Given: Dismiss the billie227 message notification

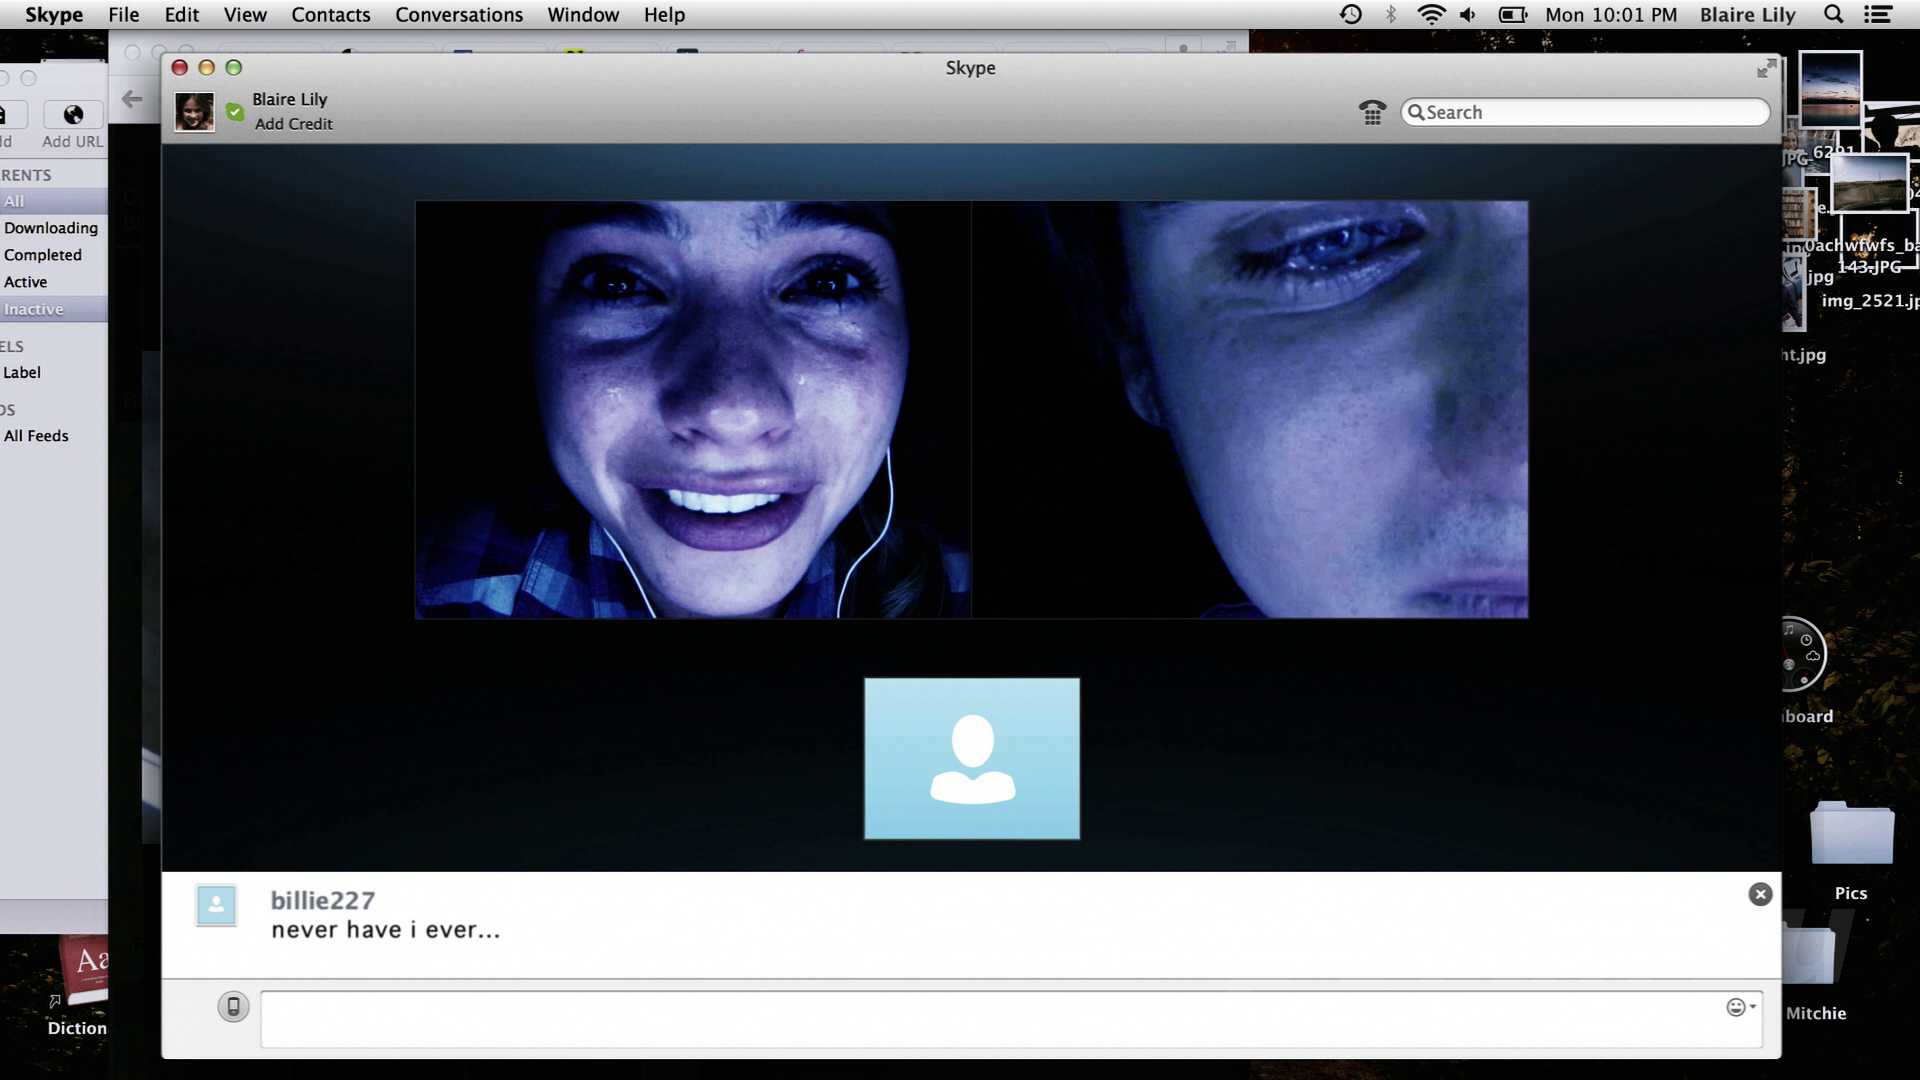Looking at the screenshot, I should coord(1760,895).
